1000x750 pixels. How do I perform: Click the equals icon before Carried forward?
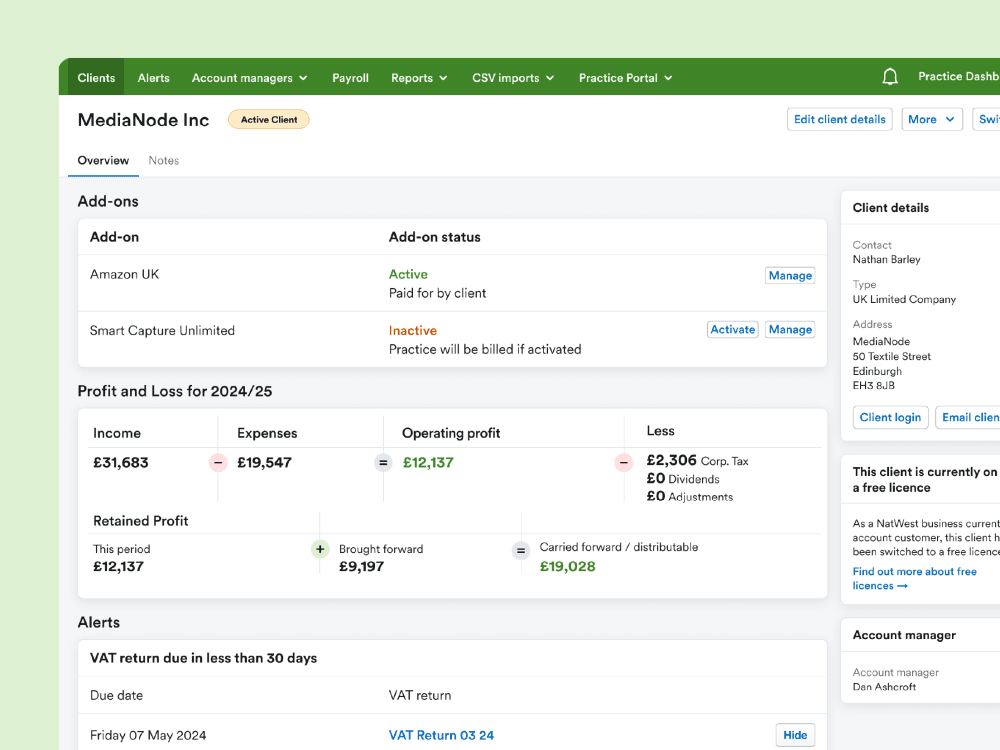coord(520,548)
